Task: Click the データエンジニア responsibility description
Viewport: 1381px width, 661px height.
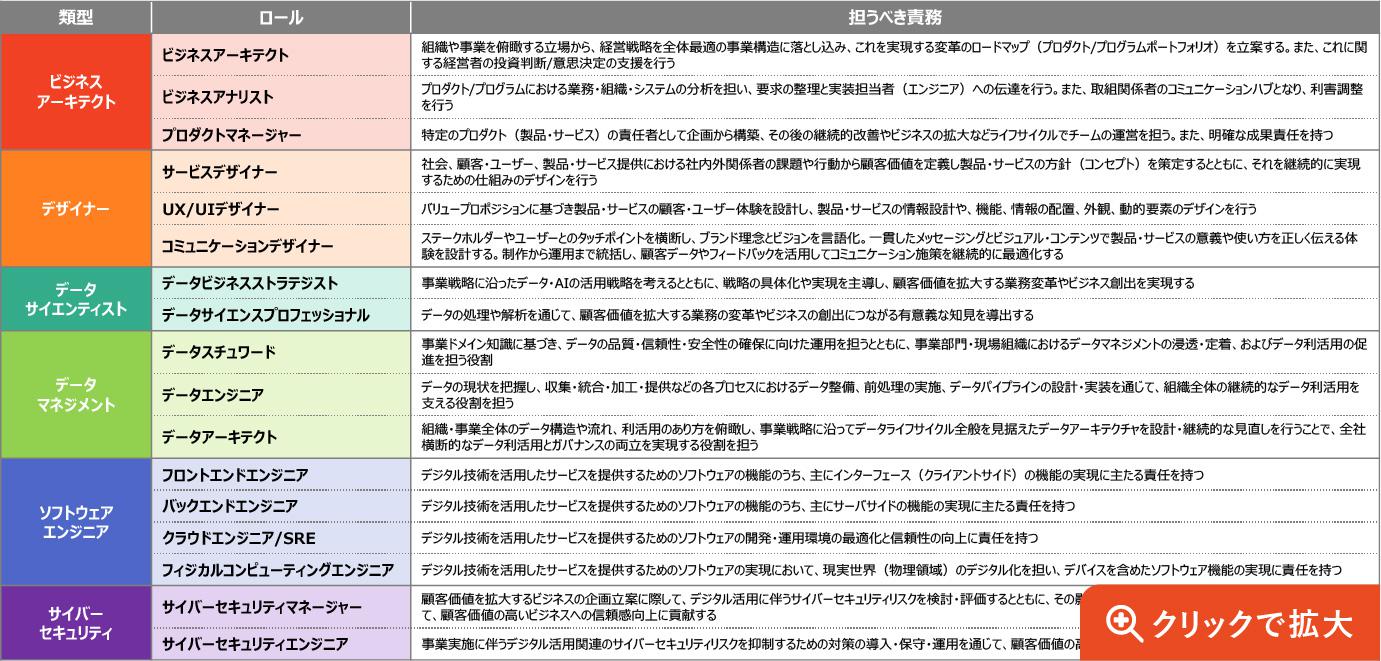Action: pyautogui.click(x=895, y=394)
